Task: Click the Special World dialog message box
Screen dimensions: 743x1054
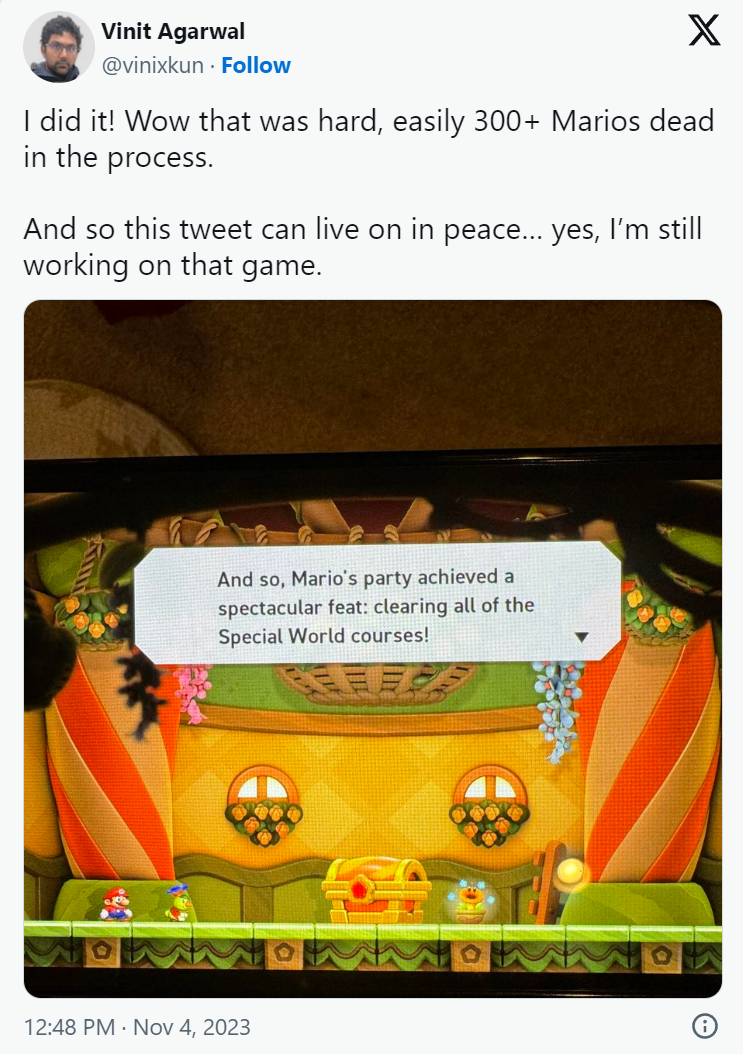Action: [x=377, y=603]
